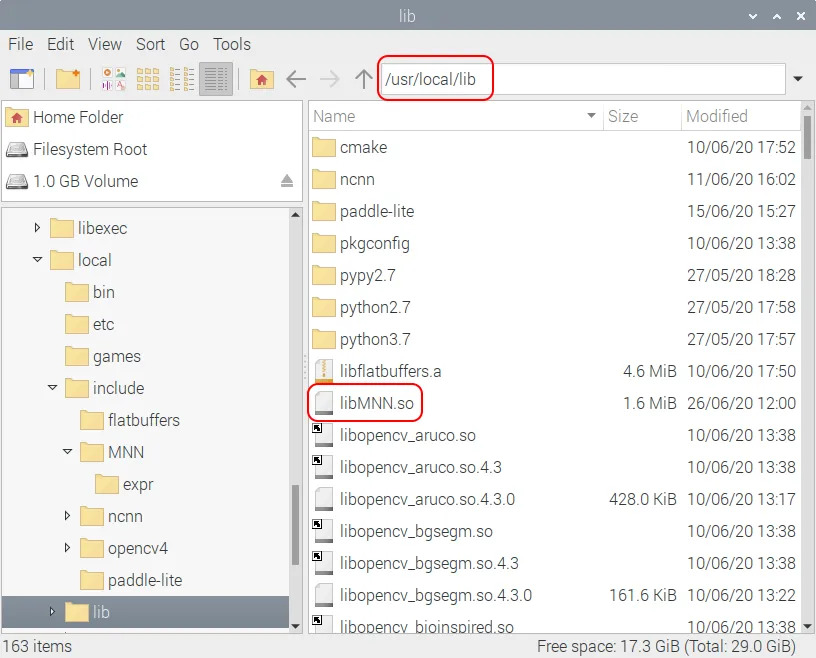Image resolution: width=816 pixels, height=658 pixels.
Task: Go to home folder via toolbar icon
Action: 262,79
